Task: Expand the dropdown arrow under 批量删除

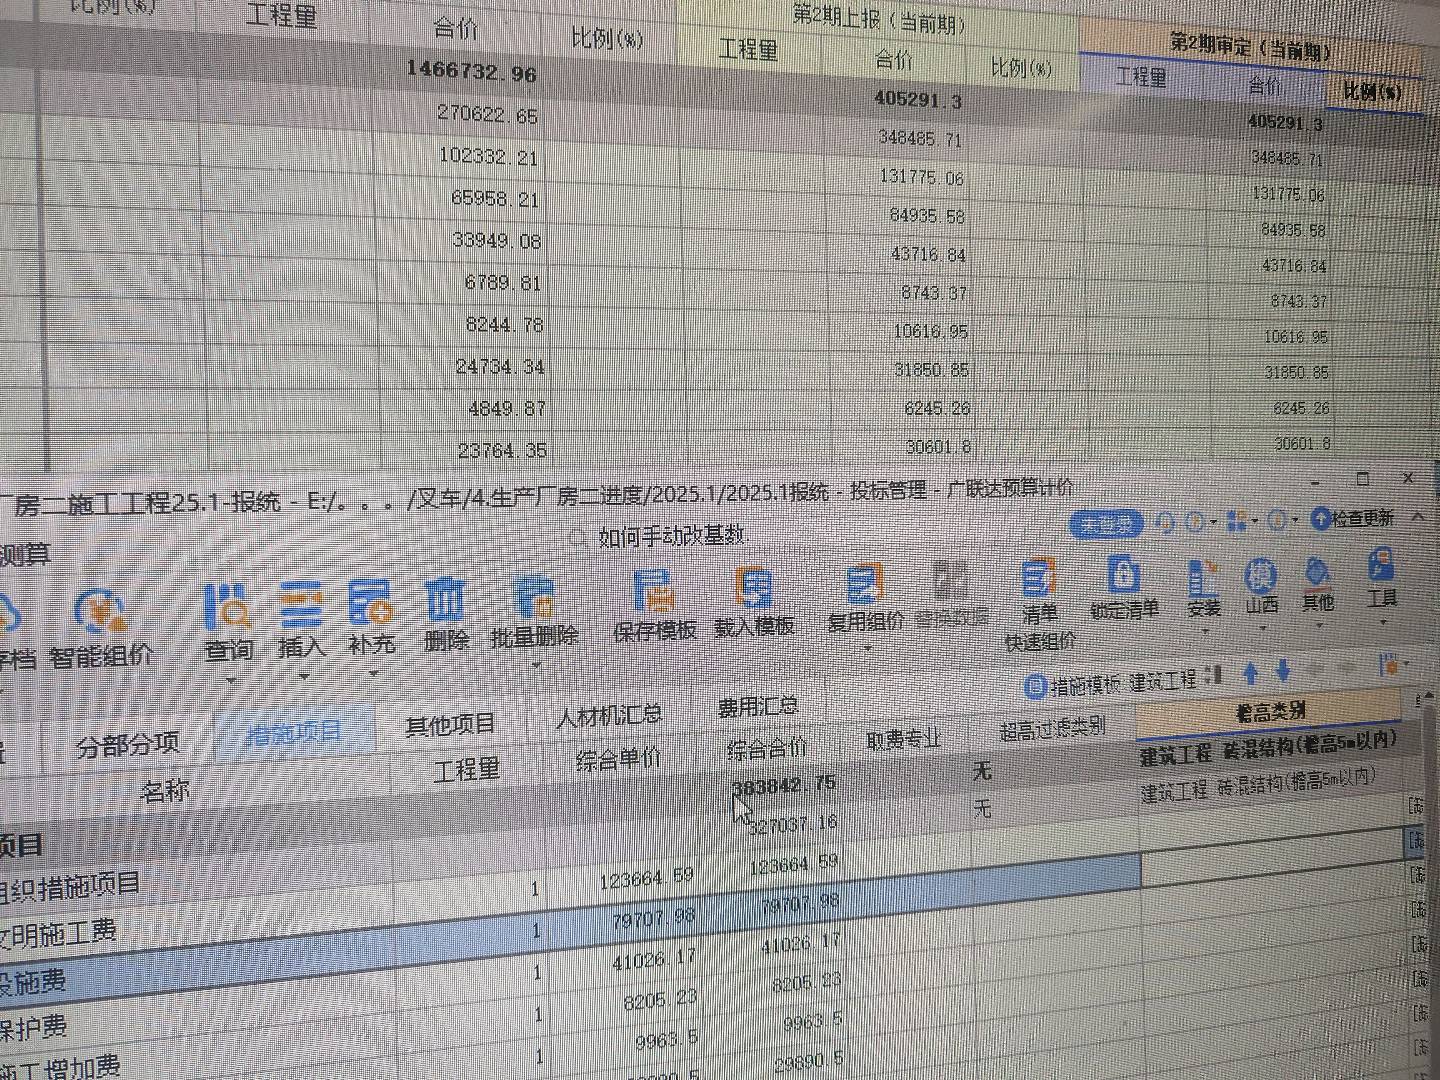Action: 535,667
